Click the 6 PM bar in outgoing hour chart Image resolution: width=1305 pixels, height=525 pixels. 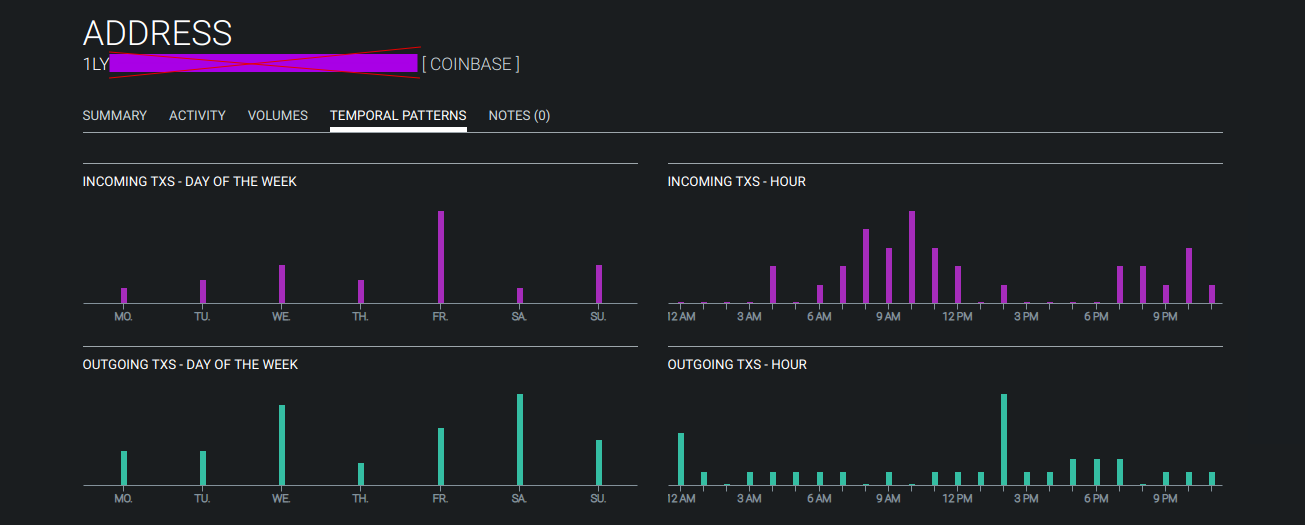click(x=1097, y=472)
